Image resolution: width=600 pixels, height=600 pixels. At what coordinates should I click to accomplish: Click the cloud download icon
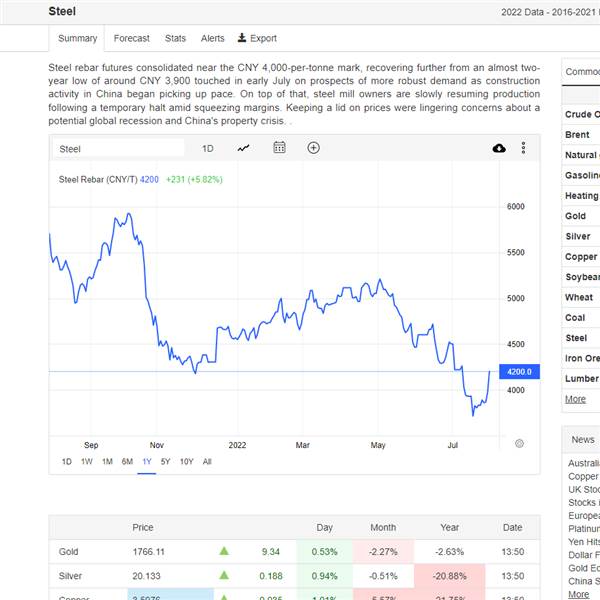pos(499,148)
